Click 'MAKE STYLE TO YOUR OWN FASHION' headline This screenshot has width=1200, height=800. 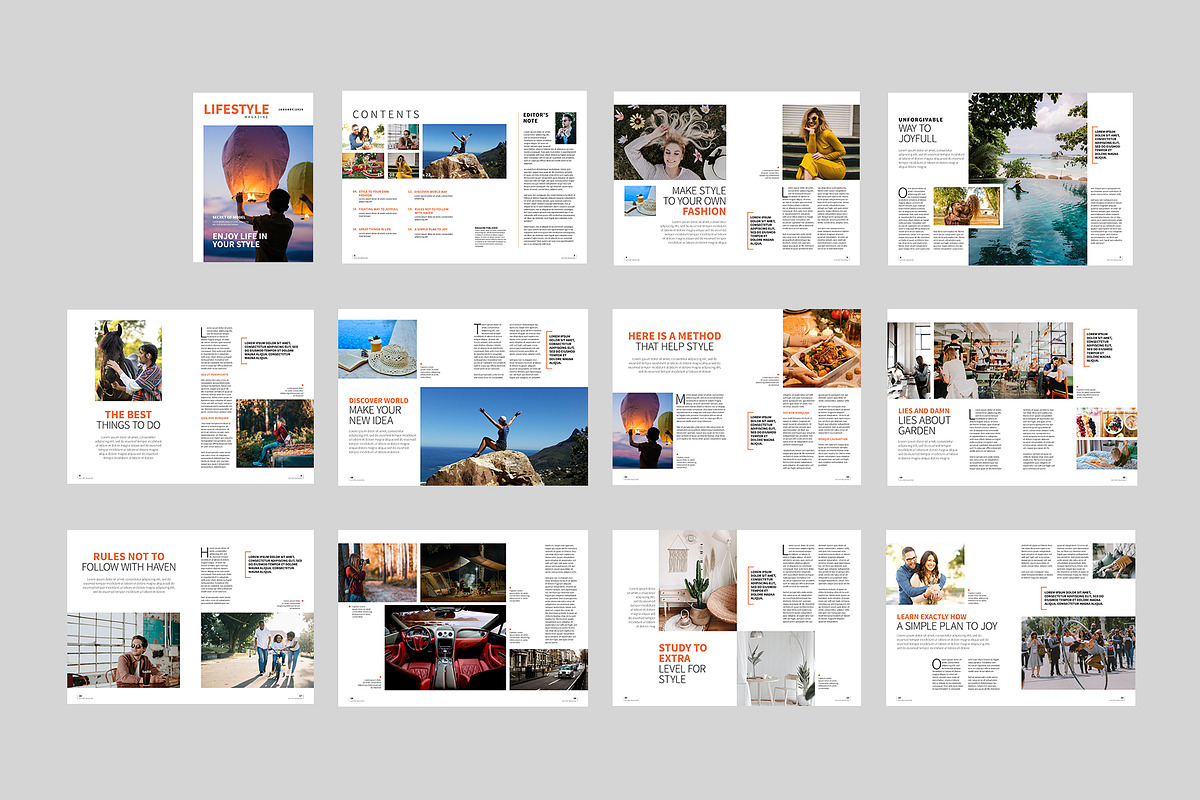[694, 200]
